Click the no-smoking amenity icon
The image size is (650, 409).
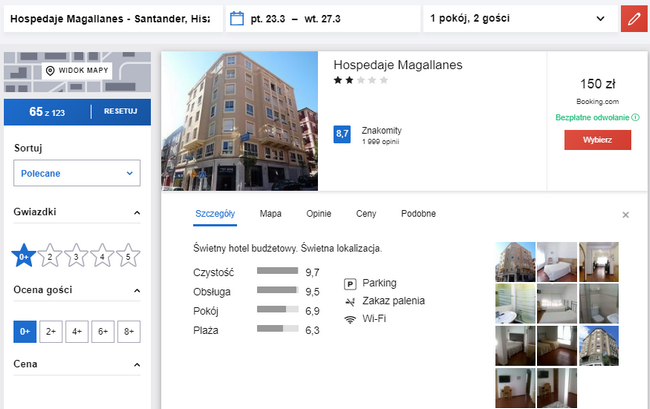coord(350,302)
